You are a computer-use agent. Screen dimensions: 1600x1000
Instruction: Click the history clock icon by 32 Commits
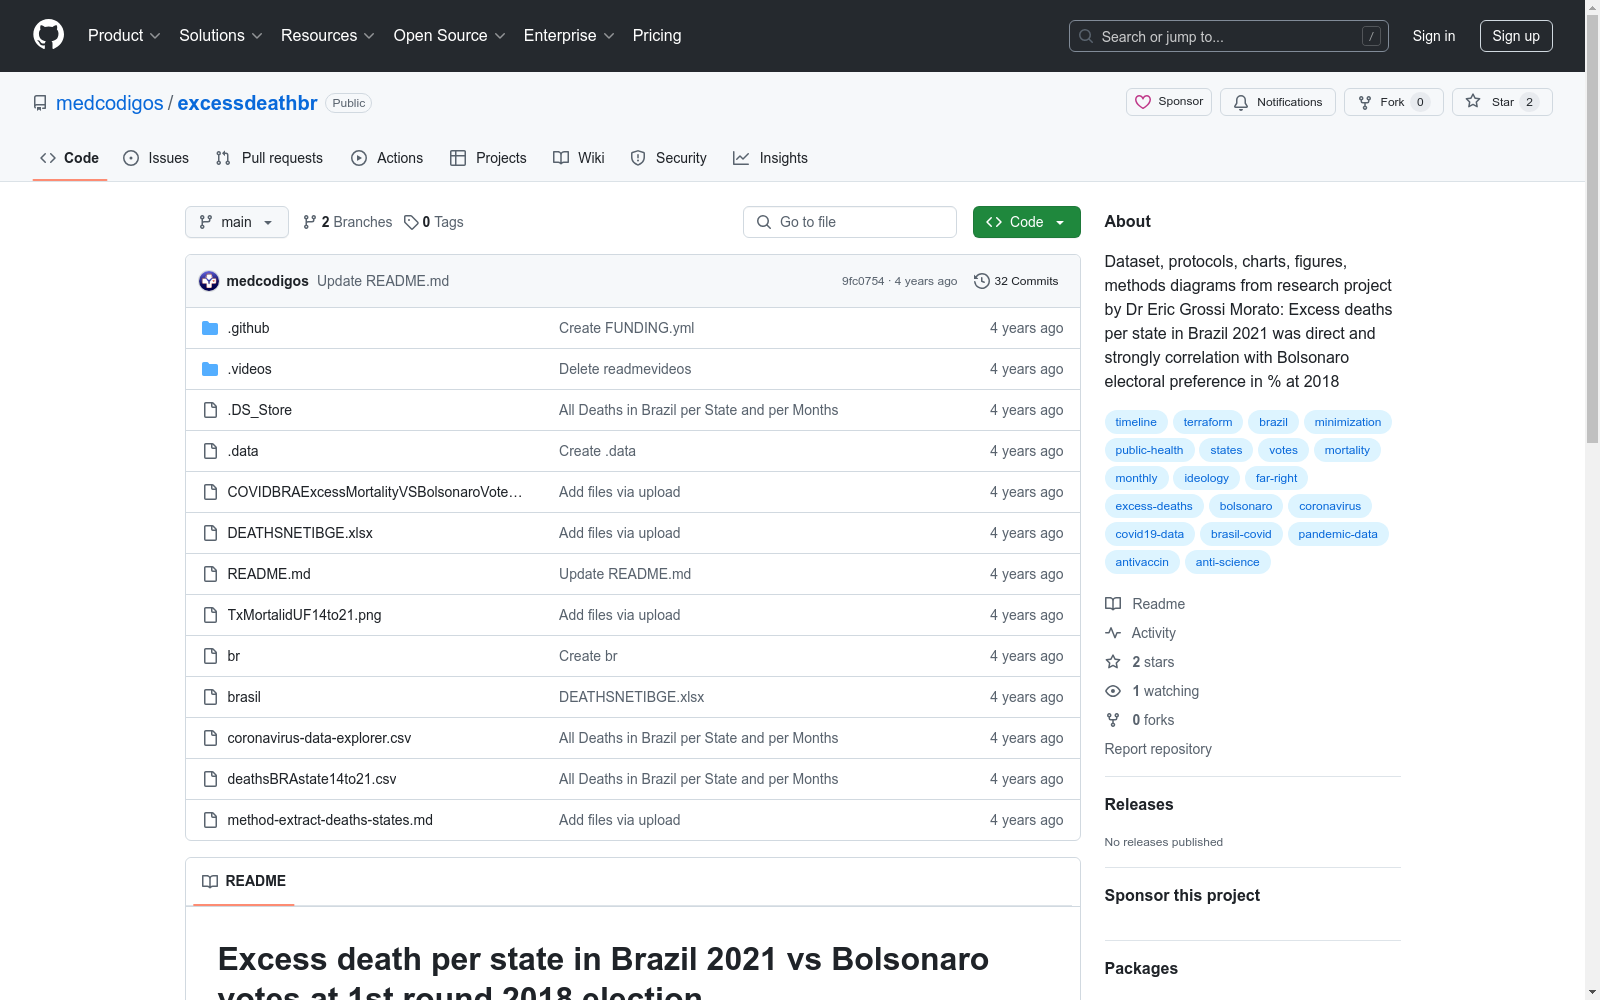982,281
